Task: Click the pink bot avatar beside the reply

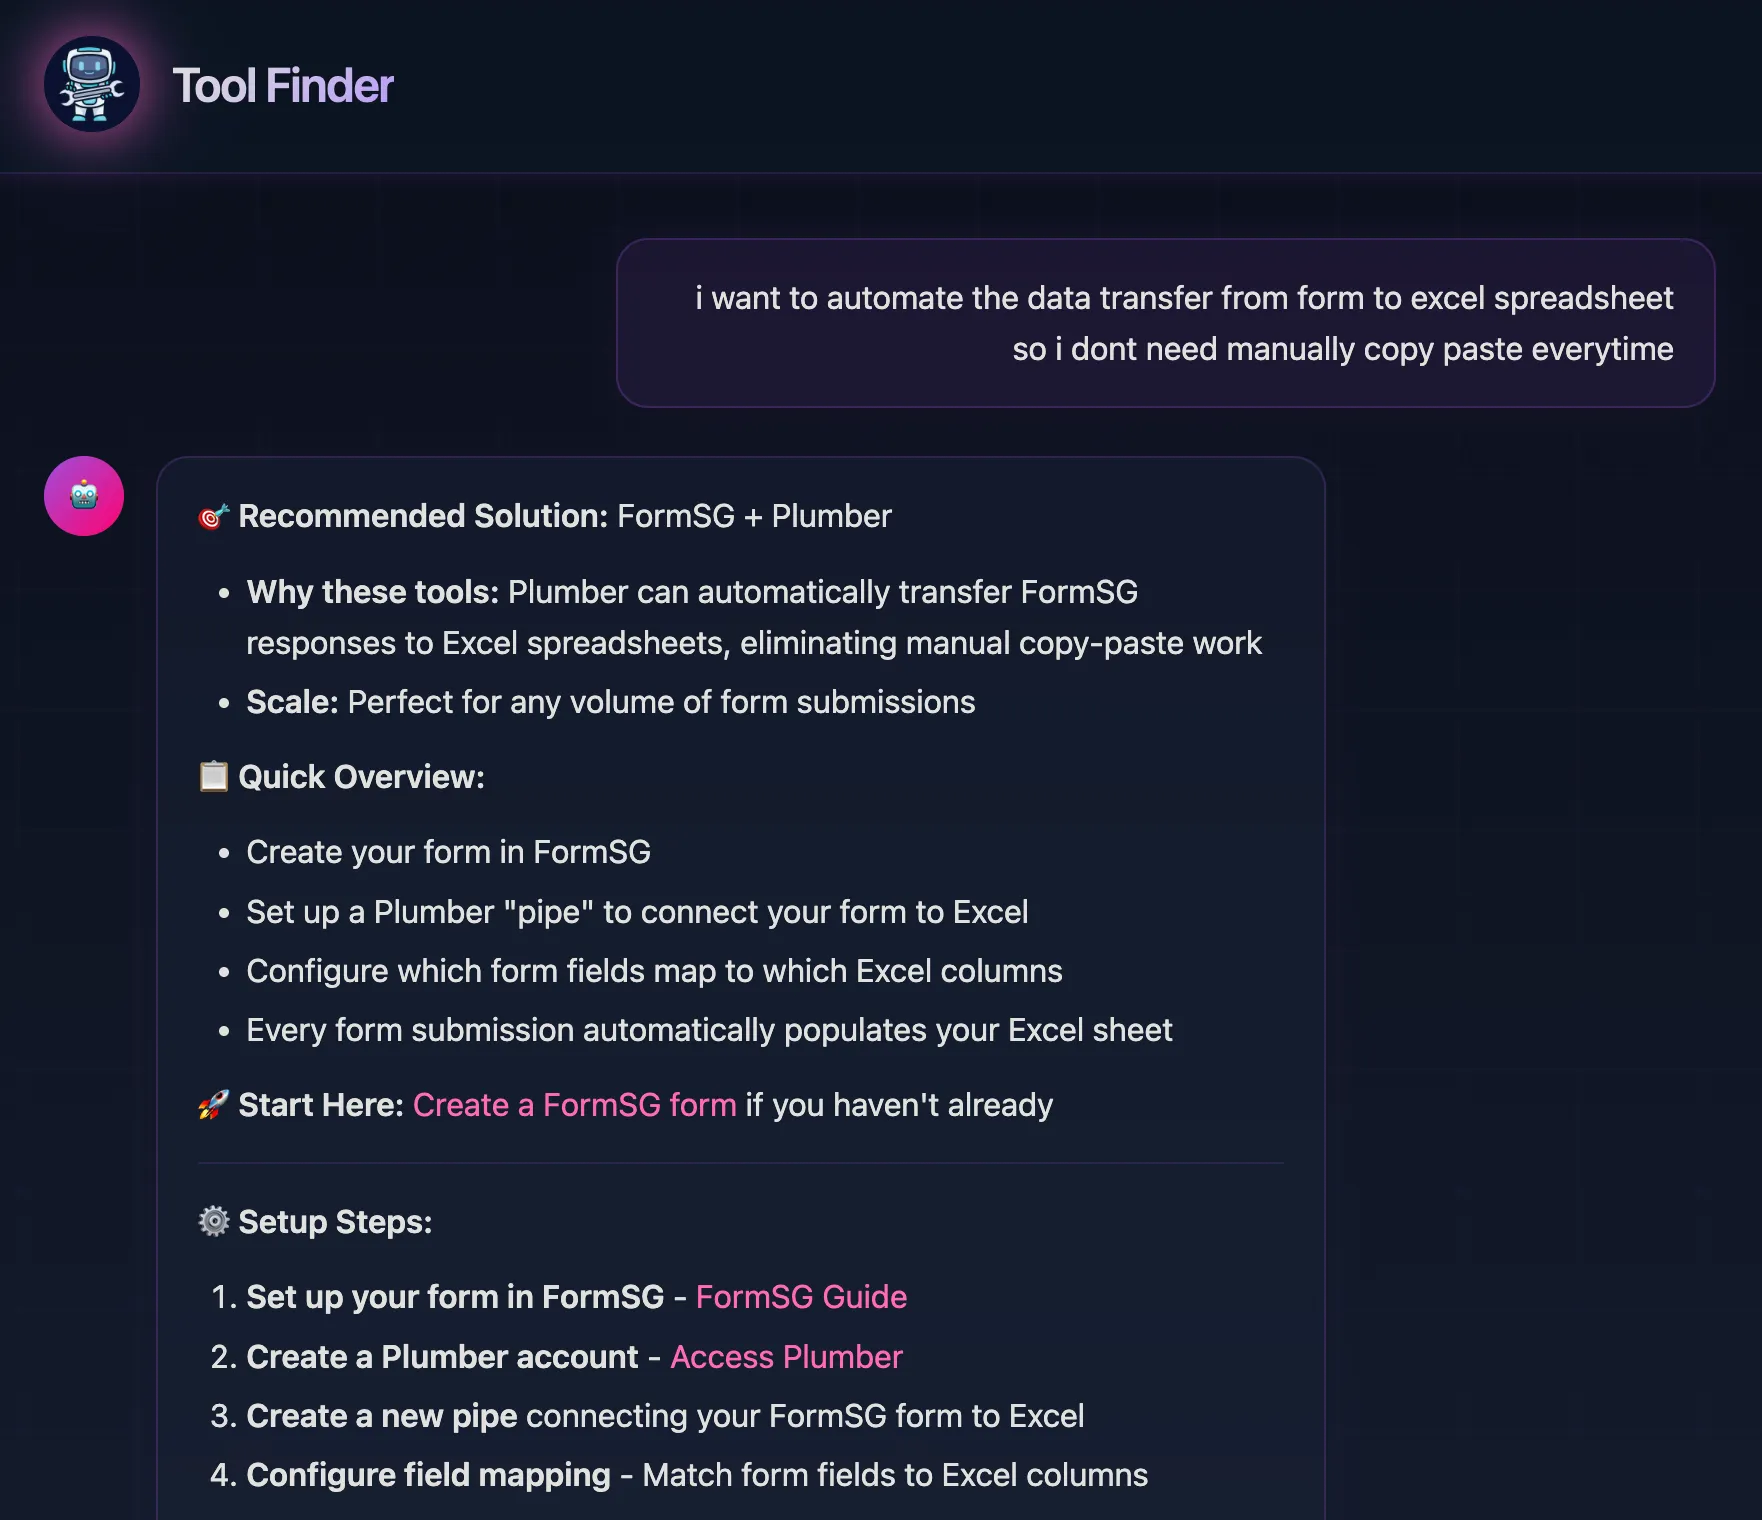Action: pyautogui.click(x=84, y=495)
